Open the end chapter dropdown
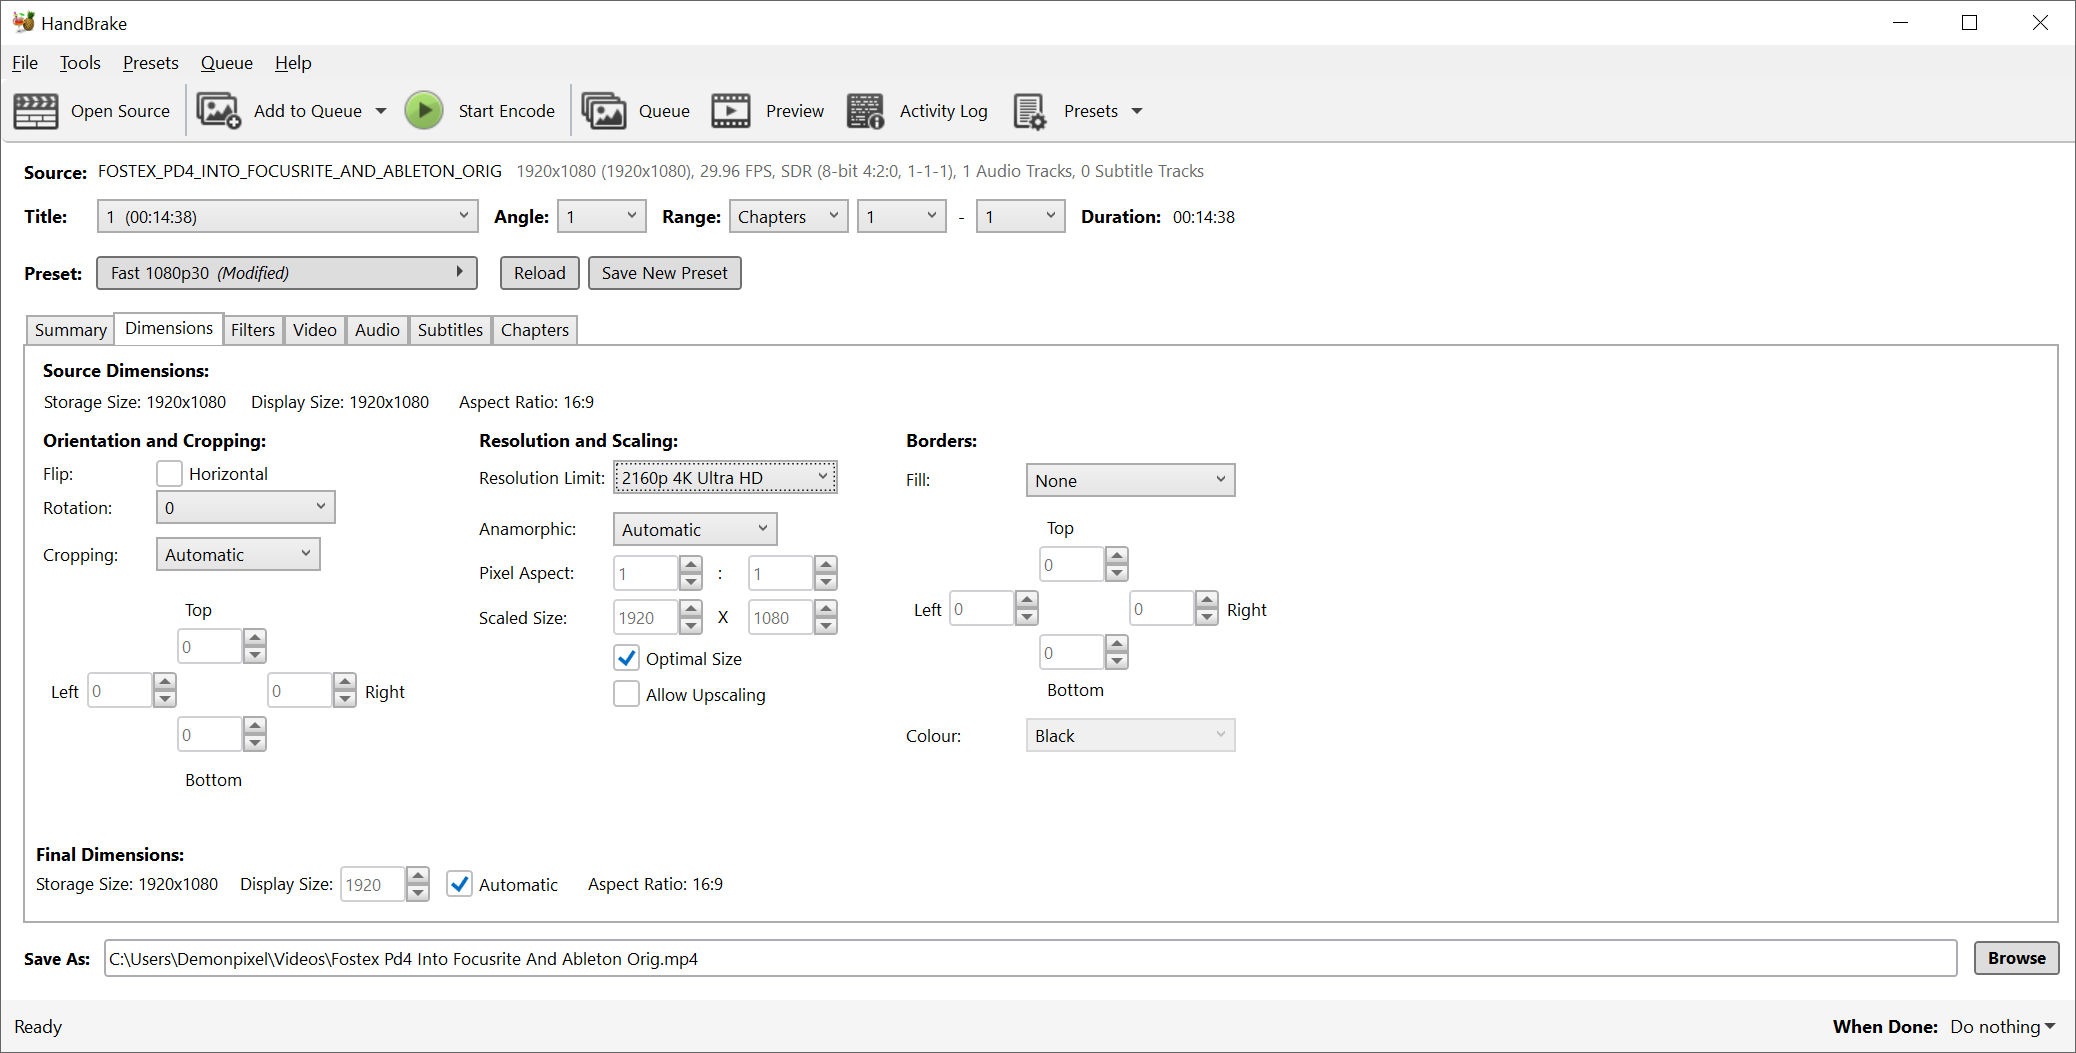The width and height of the screenshot is (2076, 1053). (x=1020, y=216)
